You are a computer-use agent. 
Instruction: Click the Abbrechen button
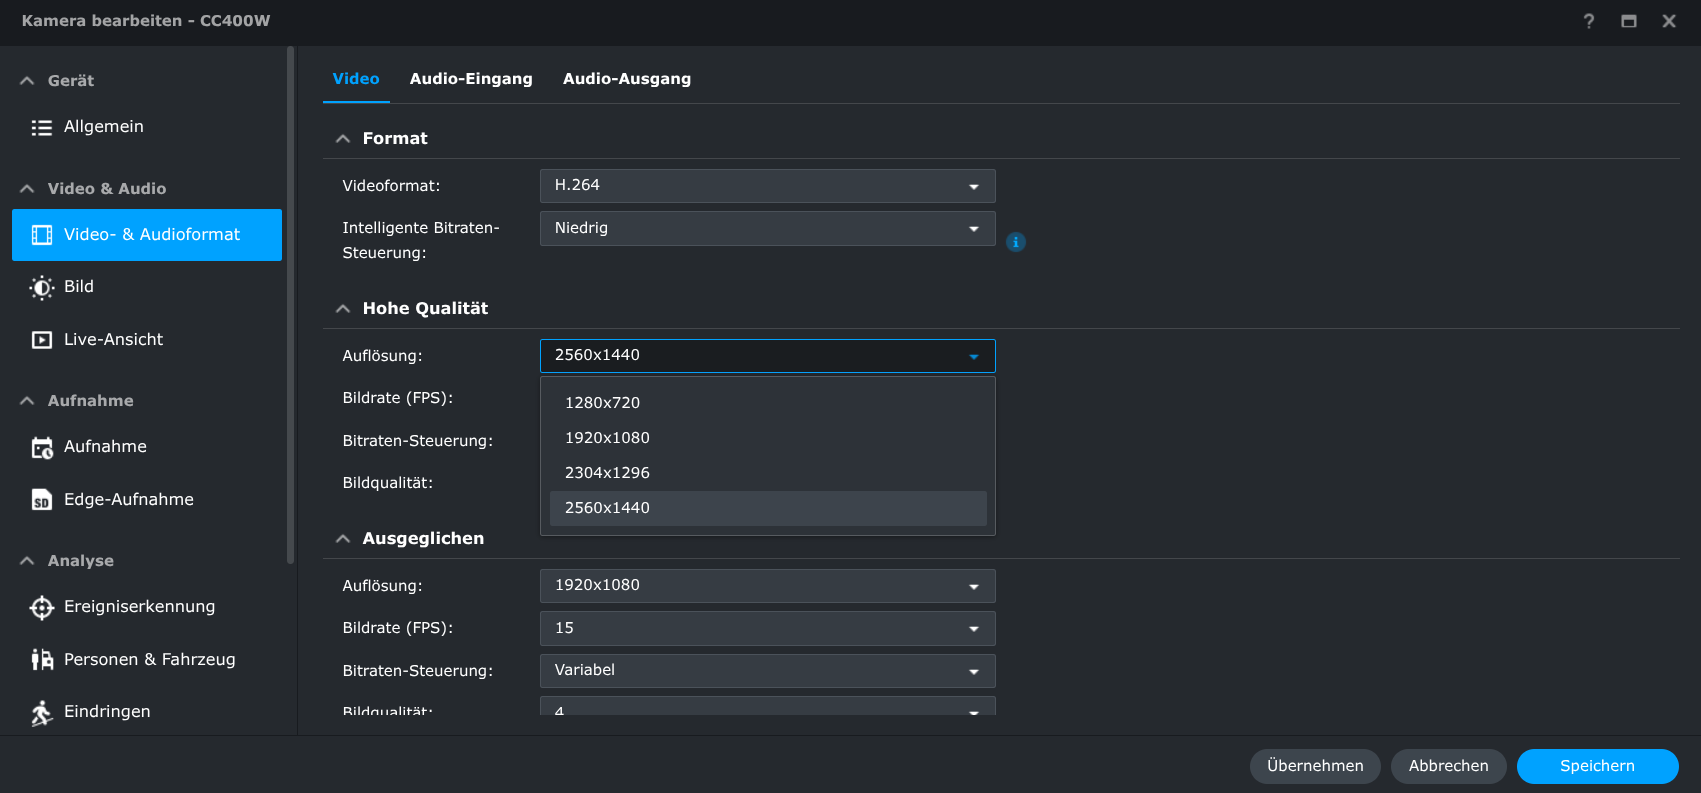pos(1448,766)
